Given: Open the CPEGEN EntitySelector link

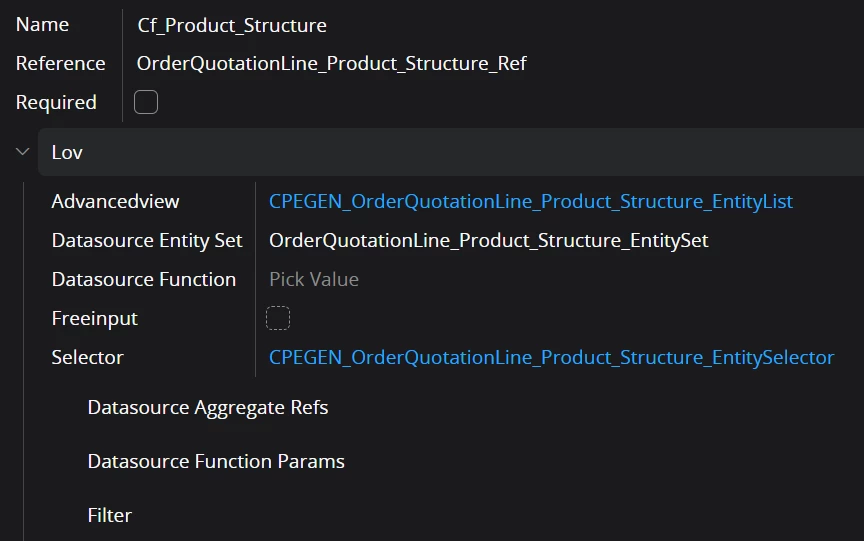Looking at the screenshot, I should [551, 357].
